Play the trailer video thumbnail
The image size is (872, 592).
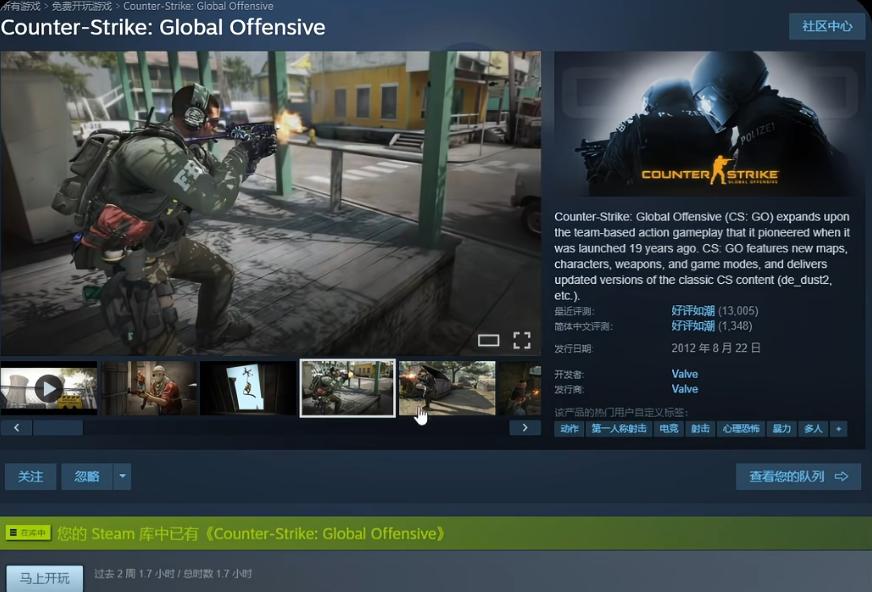(48, 388)
